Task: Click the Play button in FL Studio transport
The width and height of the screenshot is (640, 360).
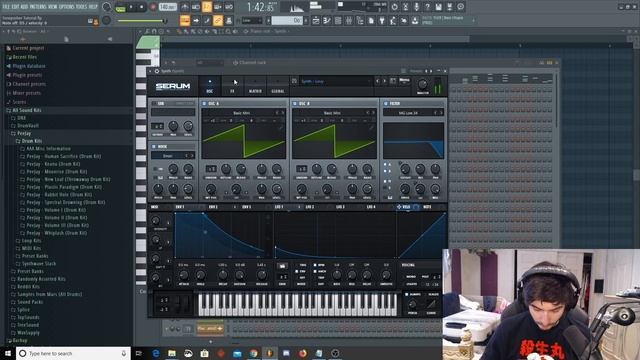Action: click(x=131, y=7)
